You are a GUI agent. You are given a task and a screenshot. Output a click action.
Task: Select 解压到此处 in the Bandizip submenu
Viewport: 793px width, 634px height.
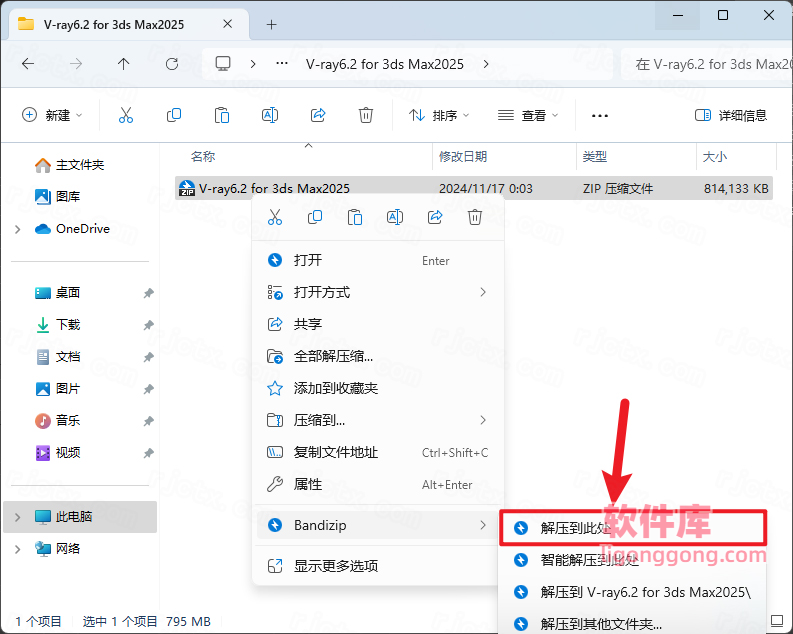[x=633, y=528]
